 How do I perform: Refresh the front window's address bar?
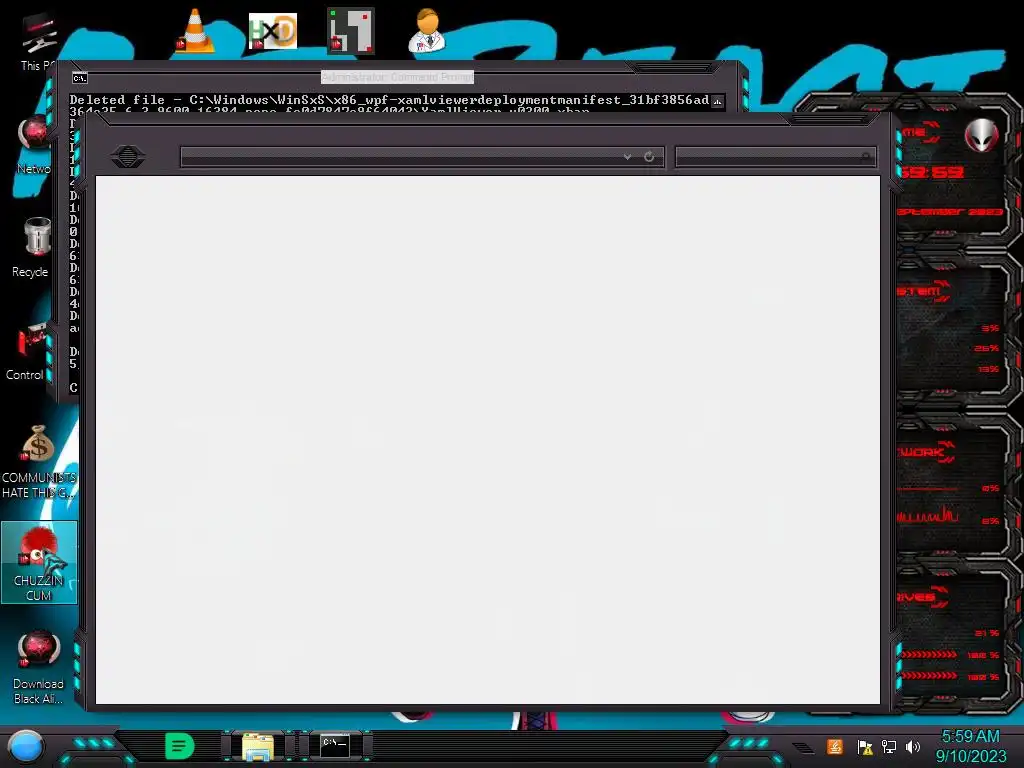[649, 157]
